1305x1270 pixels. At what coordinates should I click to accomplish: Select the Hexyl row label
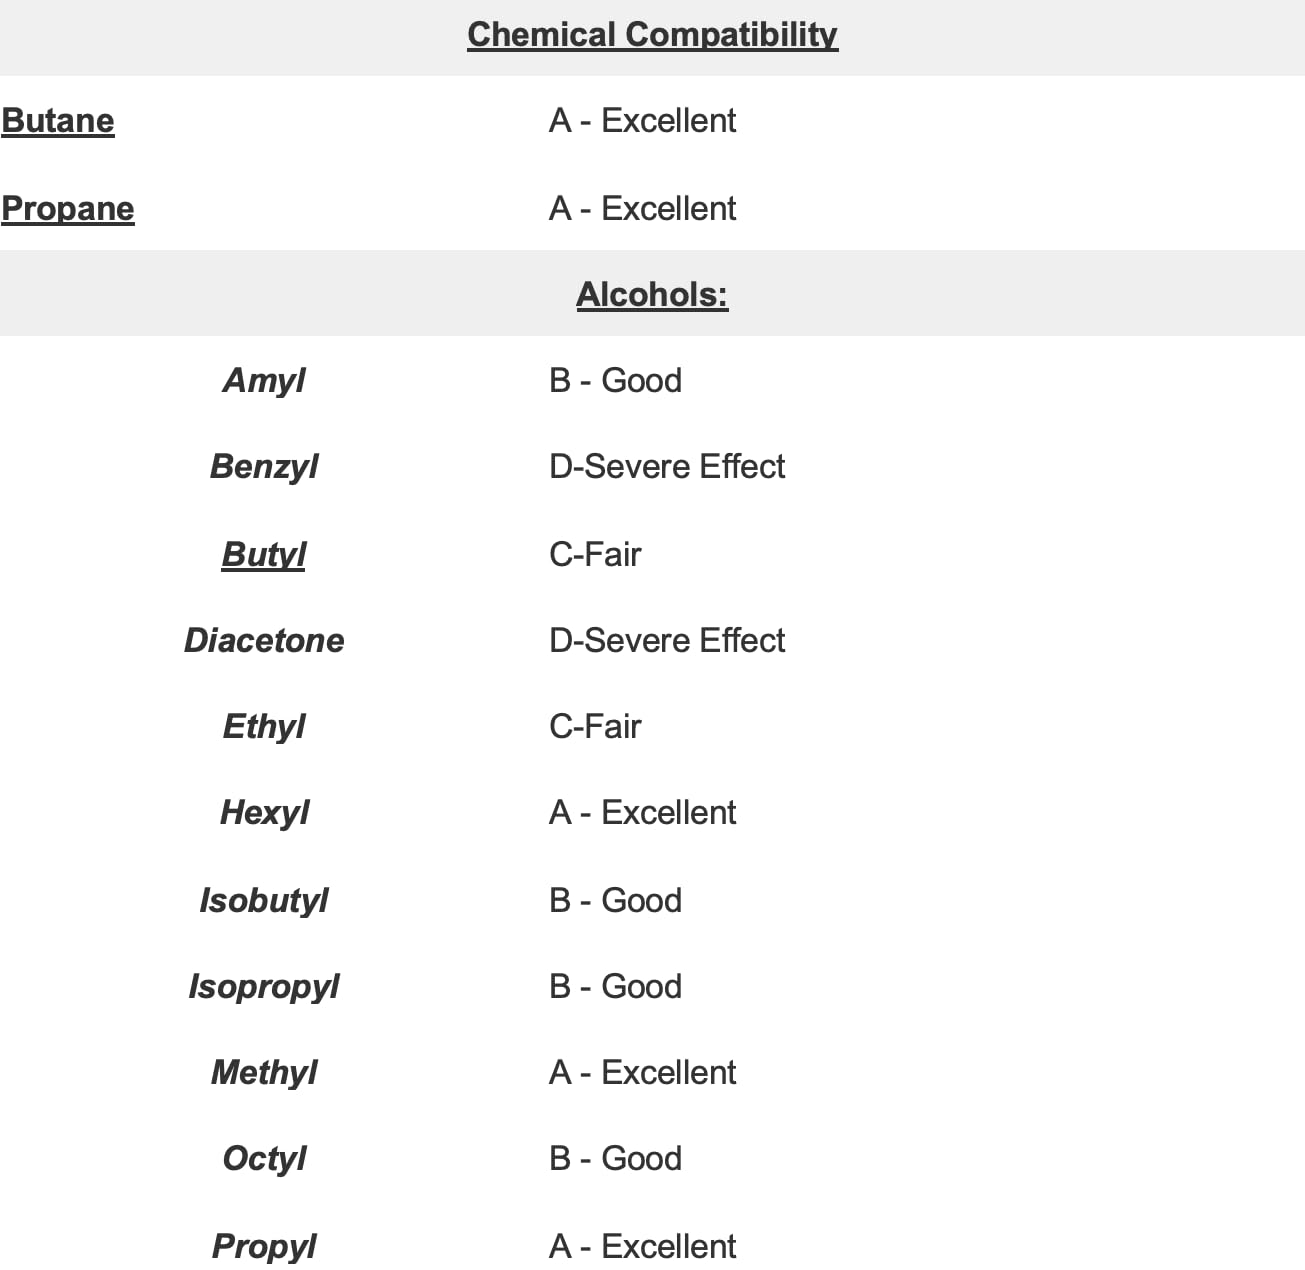tap(264, 812)
